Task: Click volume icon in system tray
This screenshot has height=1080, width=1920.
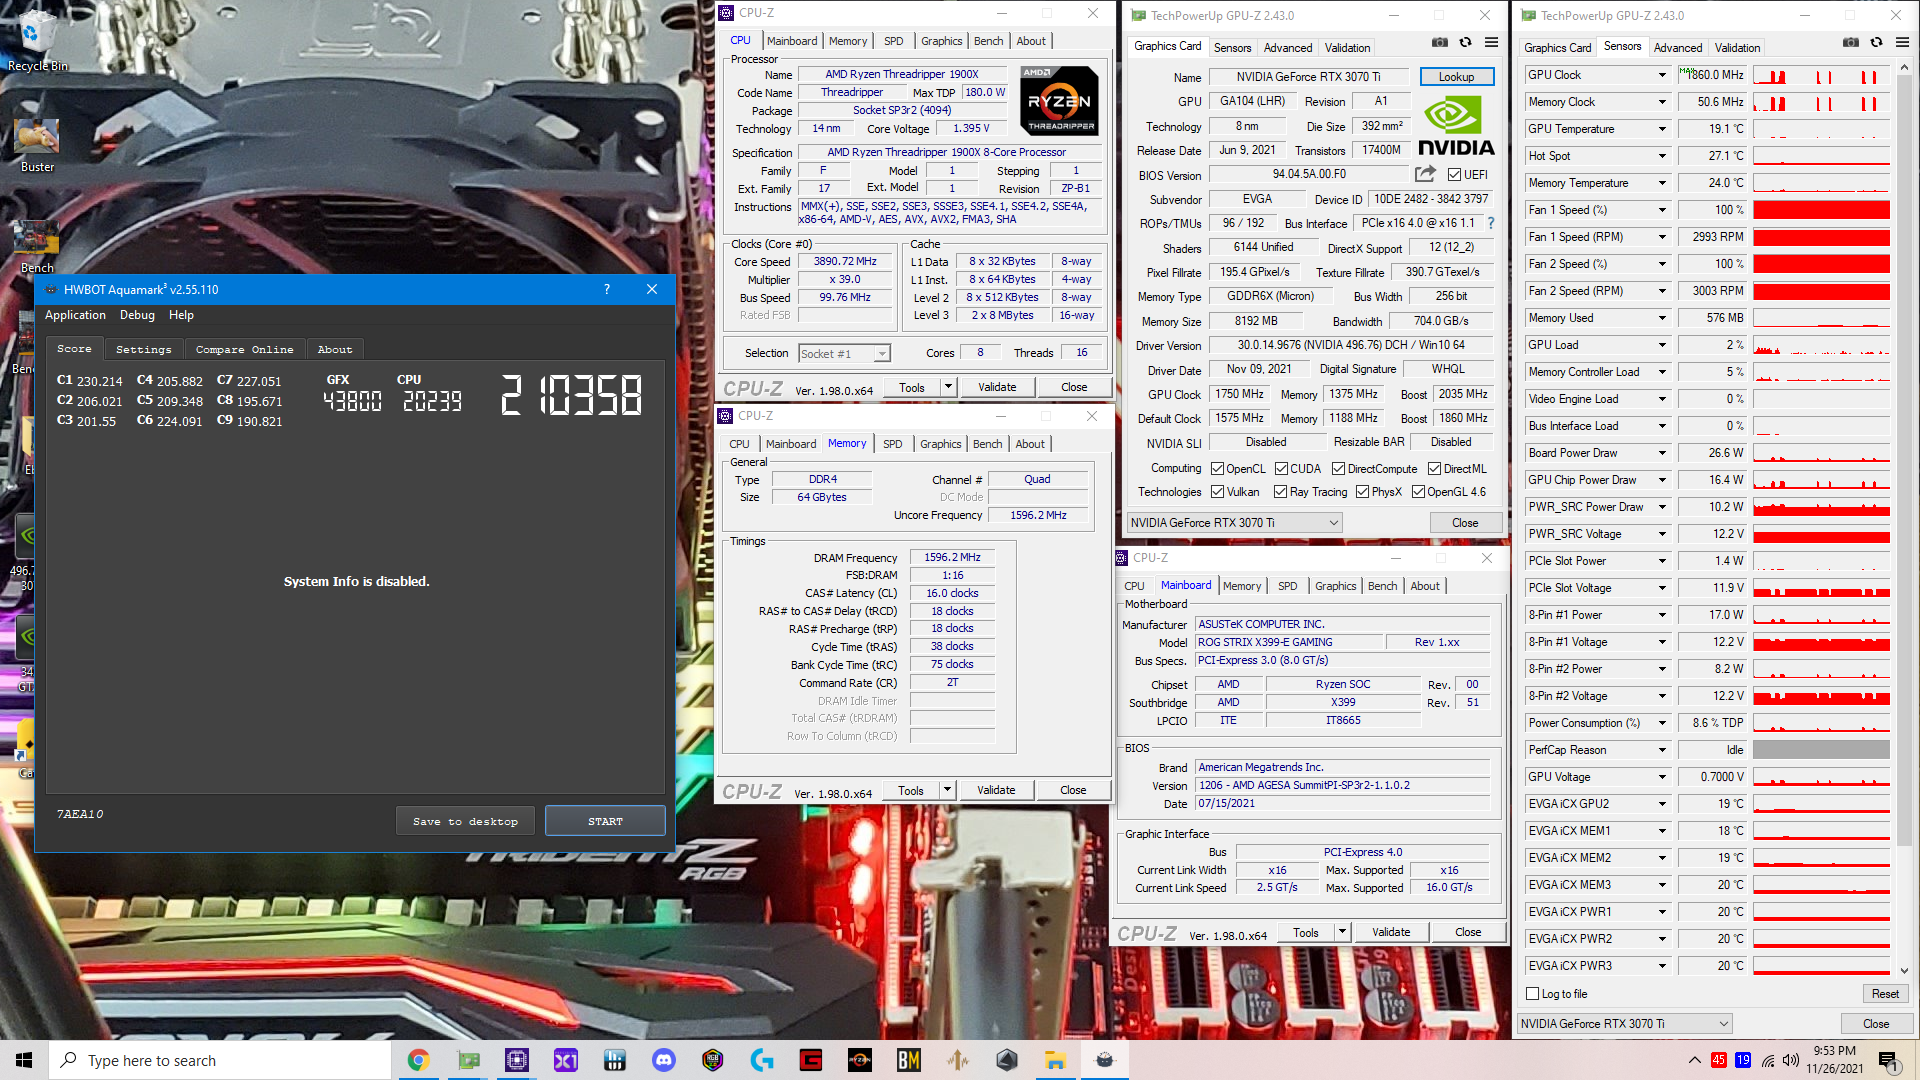Action: click(1791, 1060)
